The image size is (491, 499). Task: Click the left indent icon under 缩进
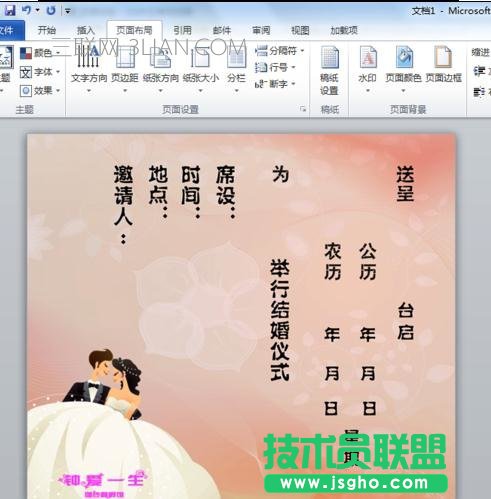click(479, 71)
